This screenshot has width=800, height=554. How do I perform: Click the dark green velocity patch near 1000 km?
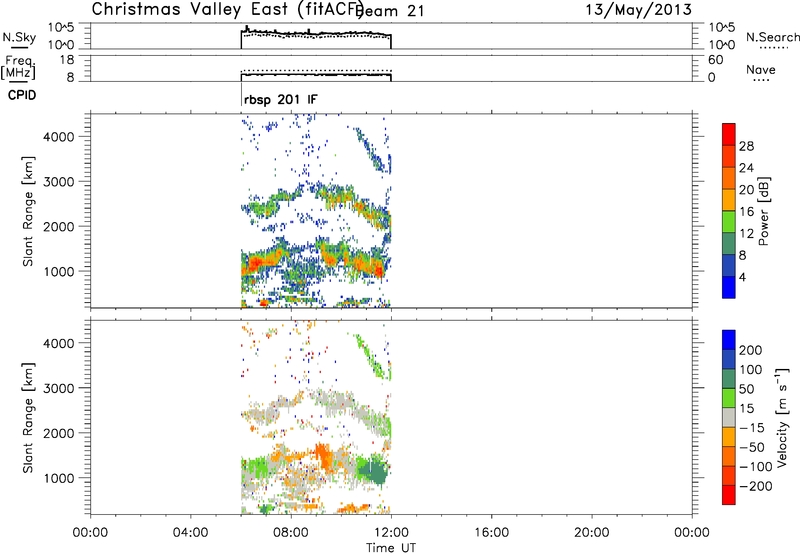click(x=375, y=472)
